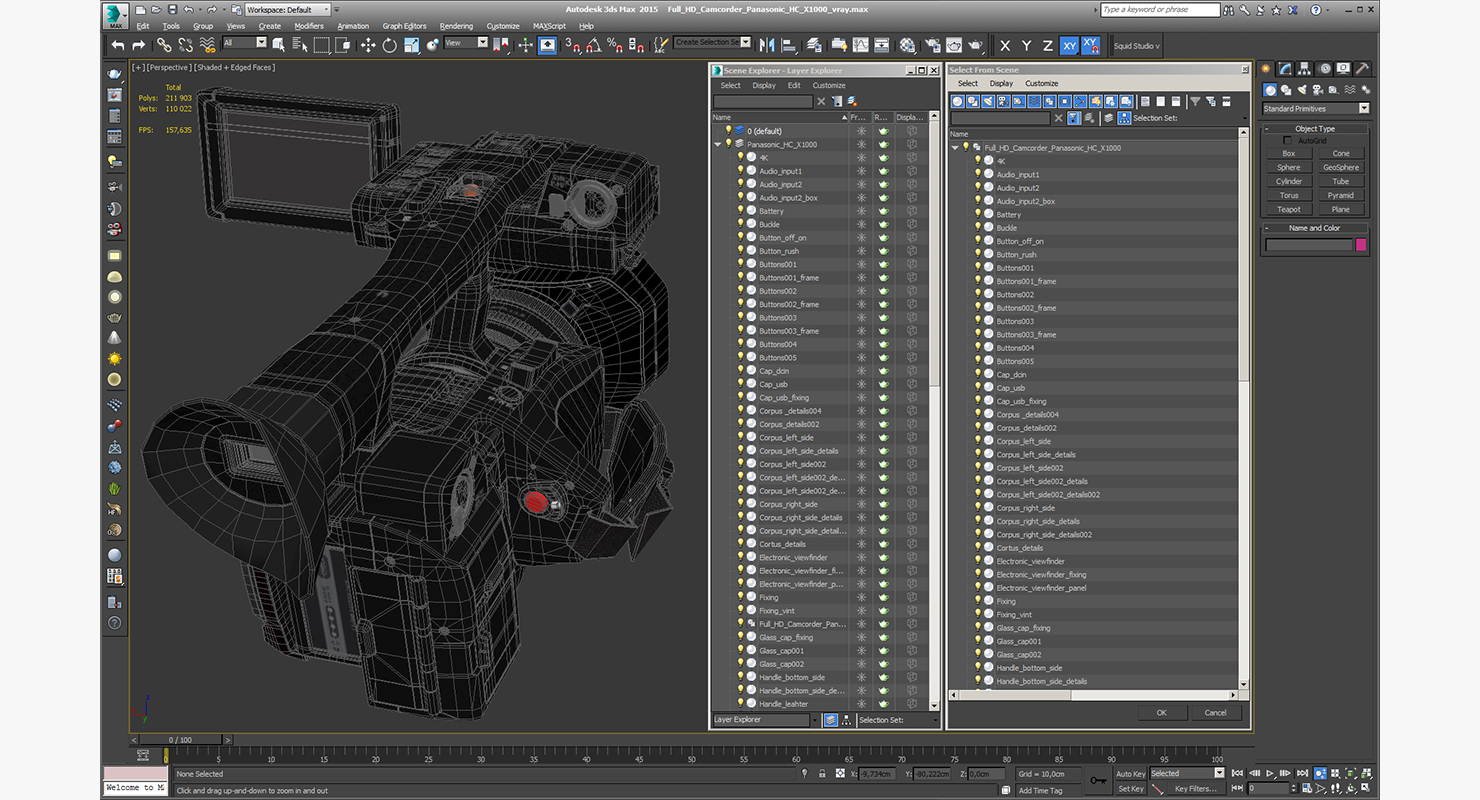Open the MAXScript menu
The image size is (1480, 800).
(549, 26)
